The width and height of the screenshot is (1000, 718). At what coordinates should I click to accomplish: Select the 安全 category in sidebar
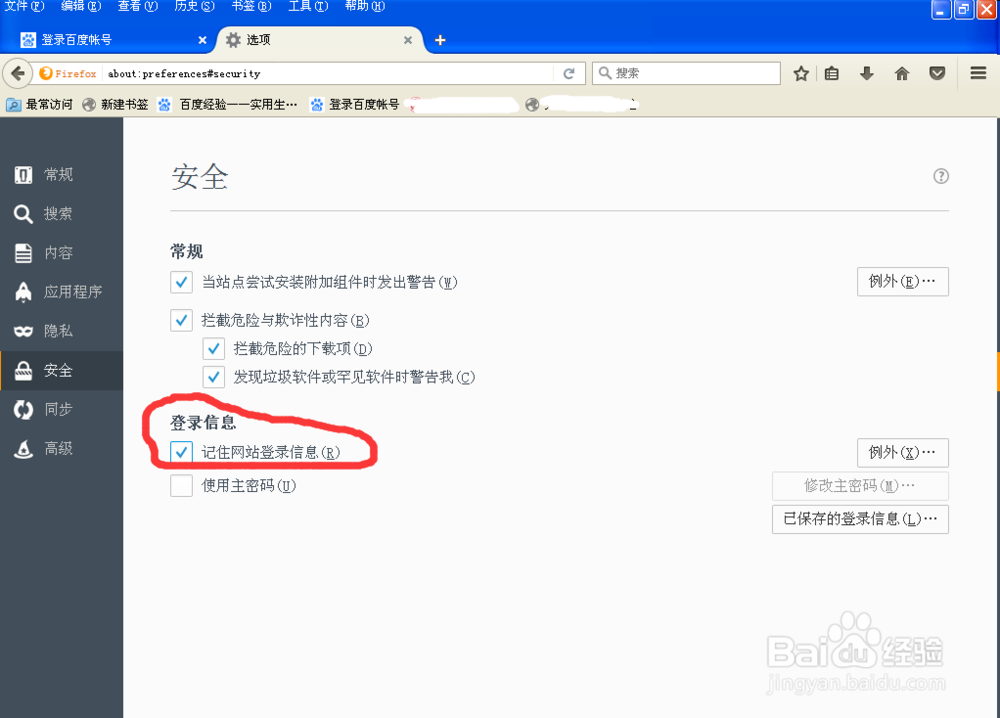pyautogui.click(x=61, y=370)
